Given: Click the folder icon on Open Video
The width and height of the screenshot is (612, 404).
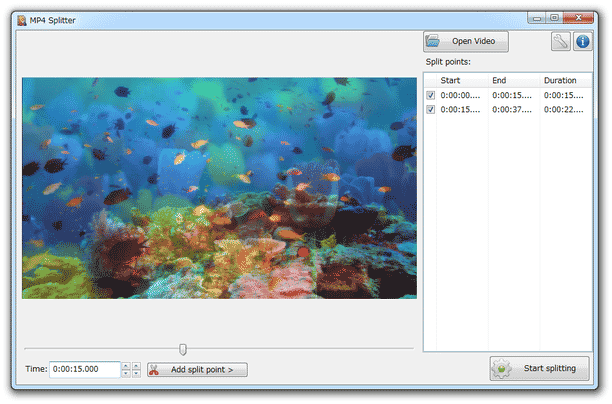Looking at the screenshot, I should (432, 41).
